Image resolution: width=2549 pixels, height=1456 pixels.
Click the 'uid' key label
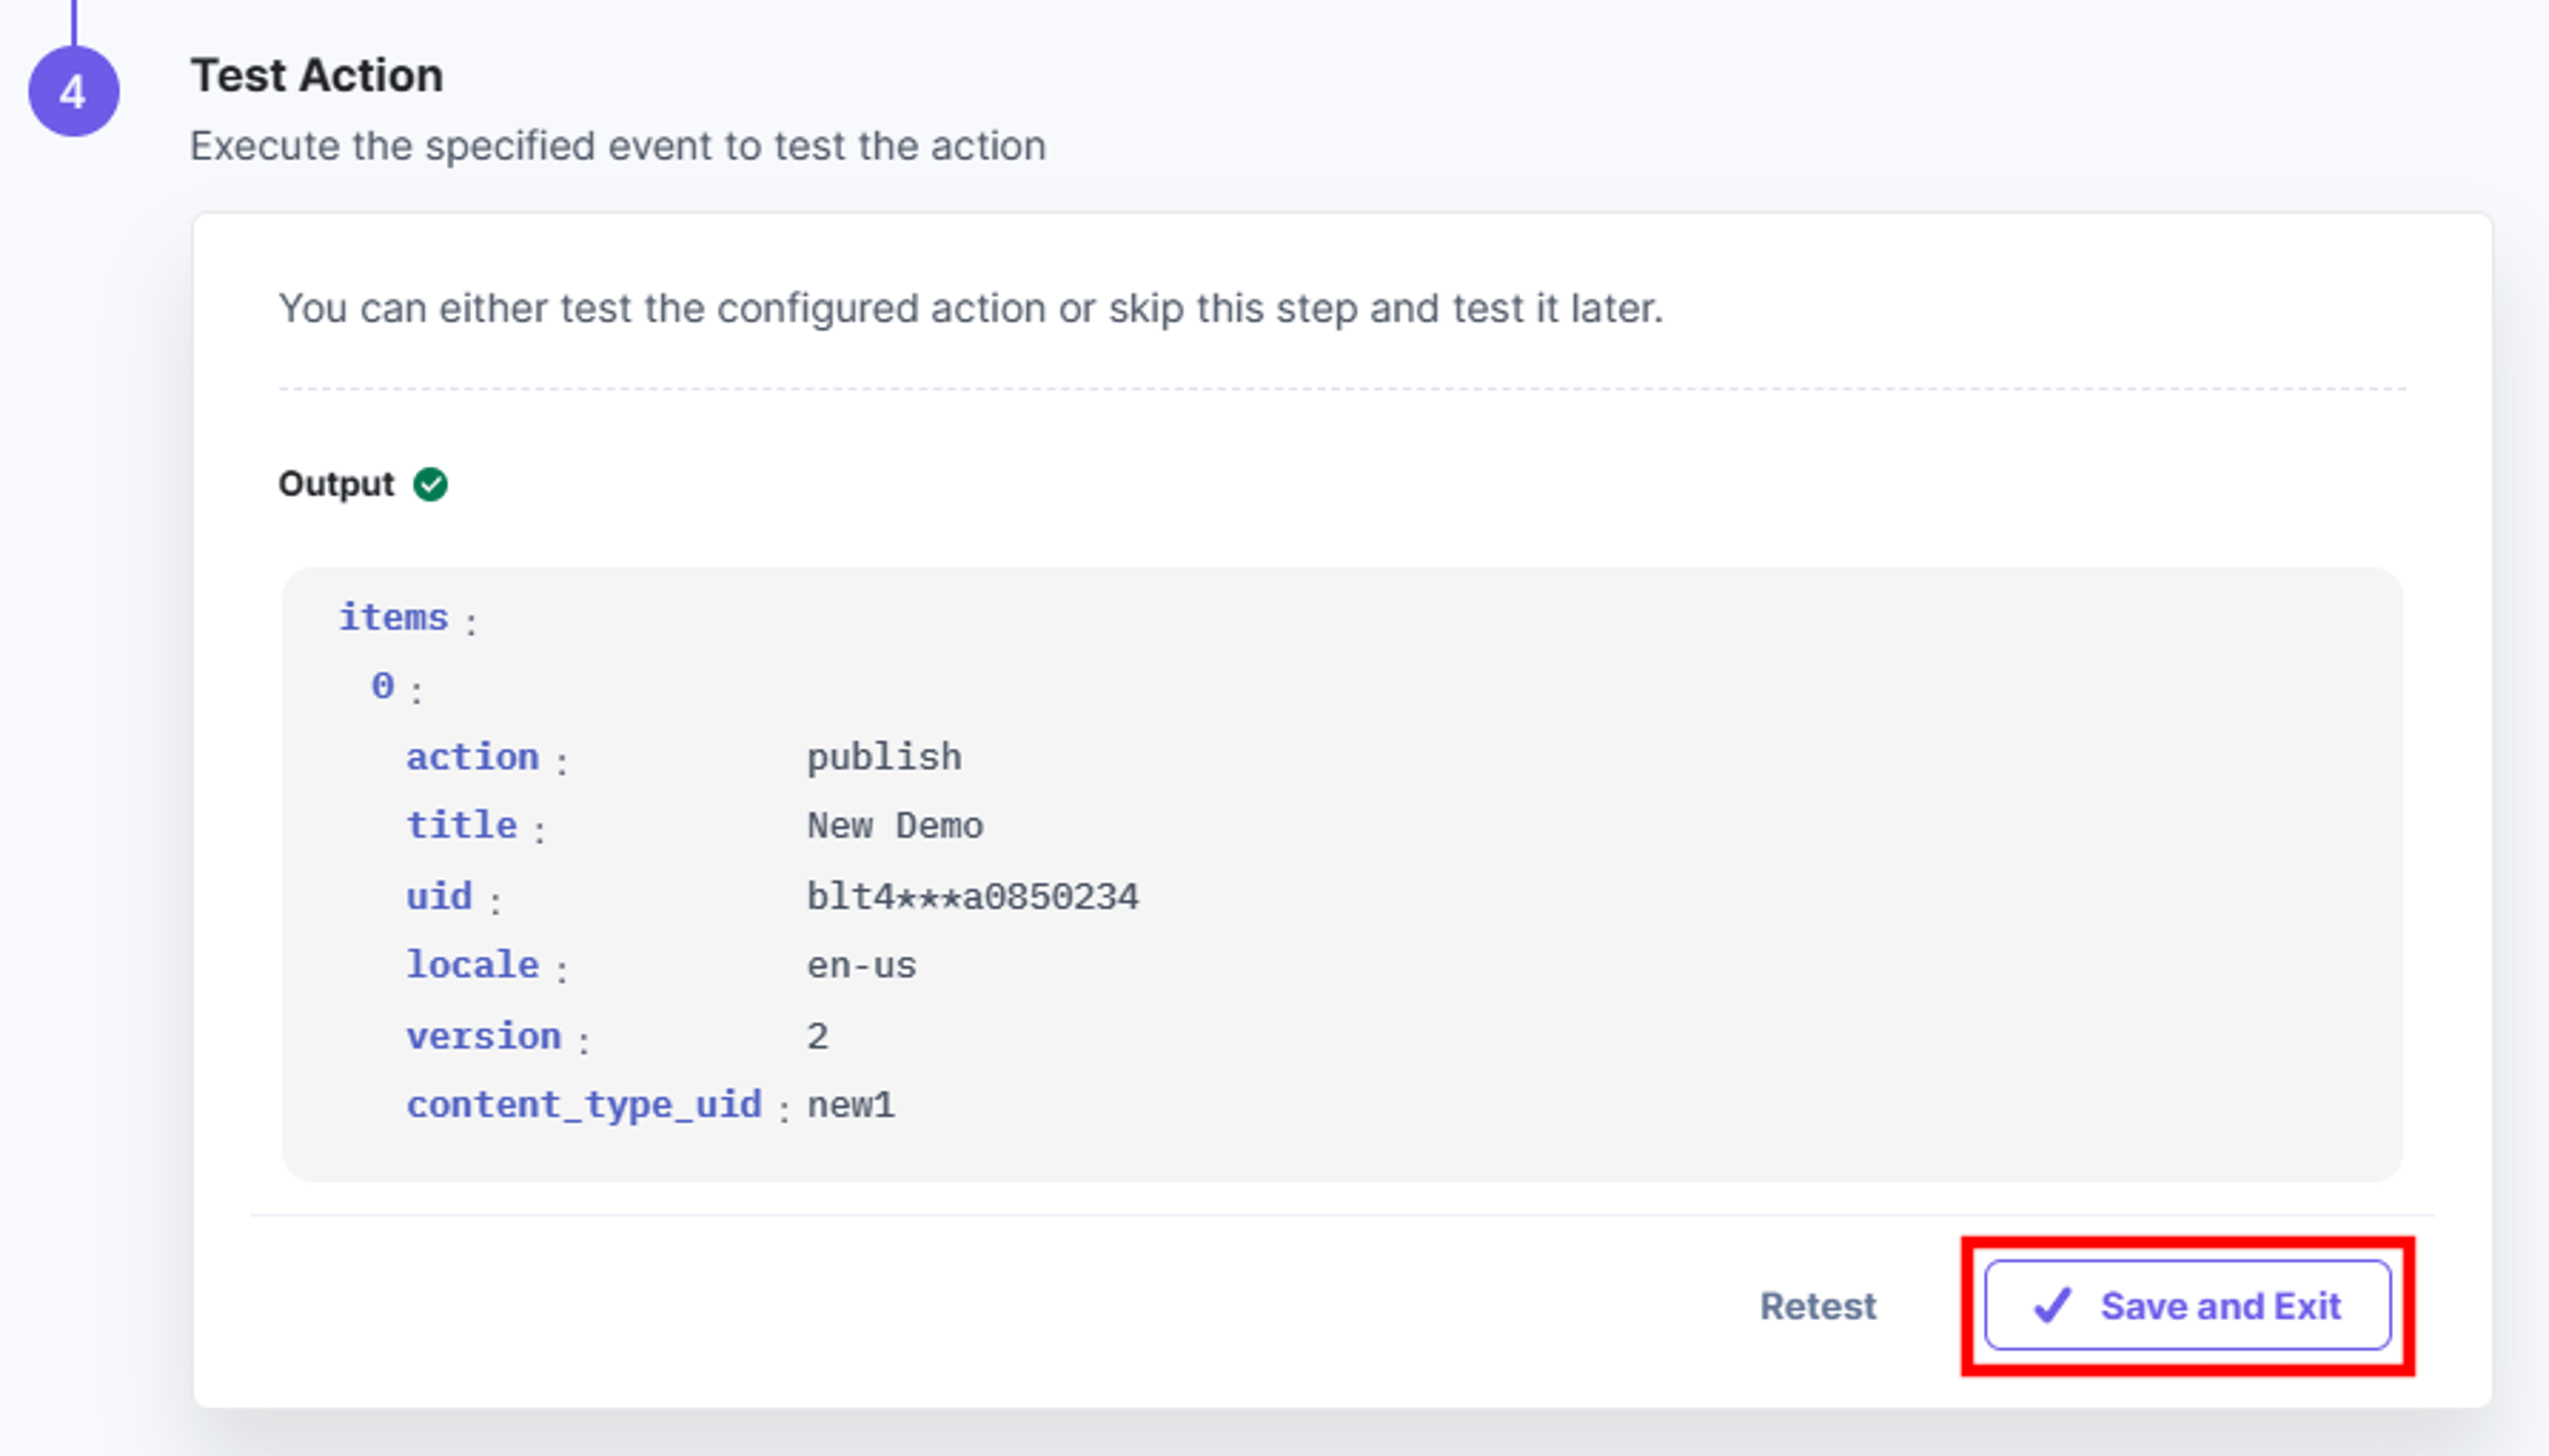coord(439,896)
